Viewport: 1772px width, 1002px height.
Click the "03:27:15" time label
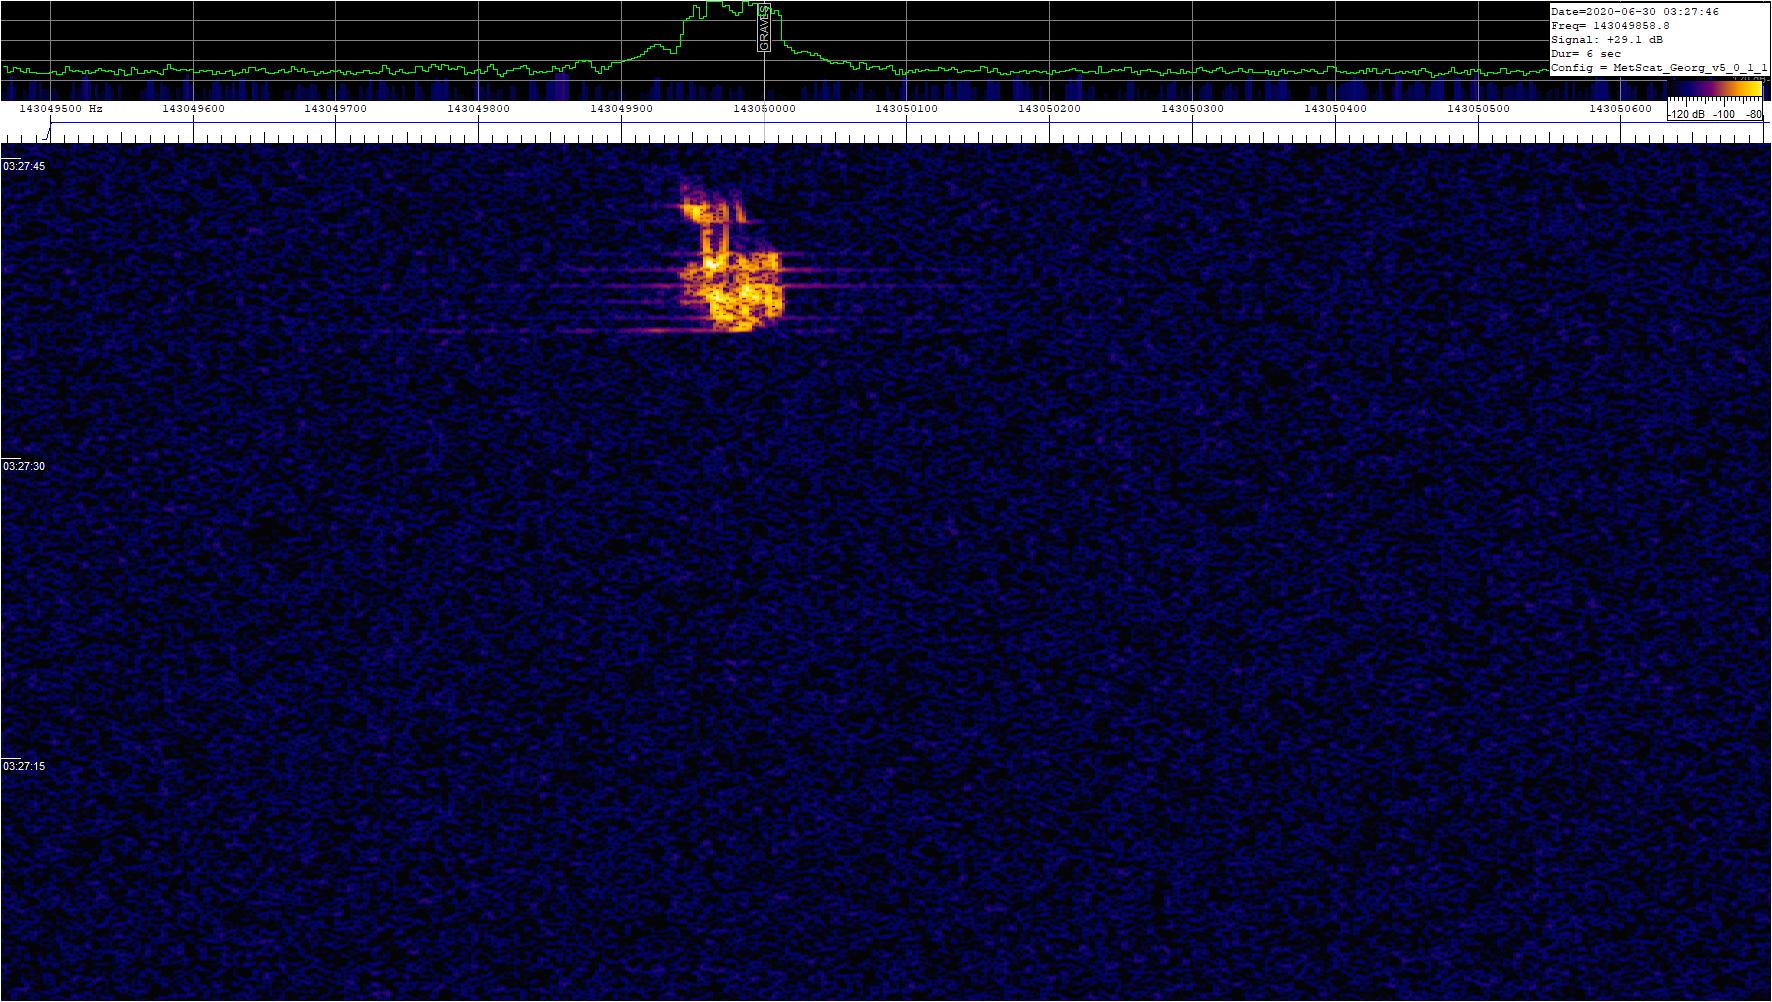coord(24,766)
